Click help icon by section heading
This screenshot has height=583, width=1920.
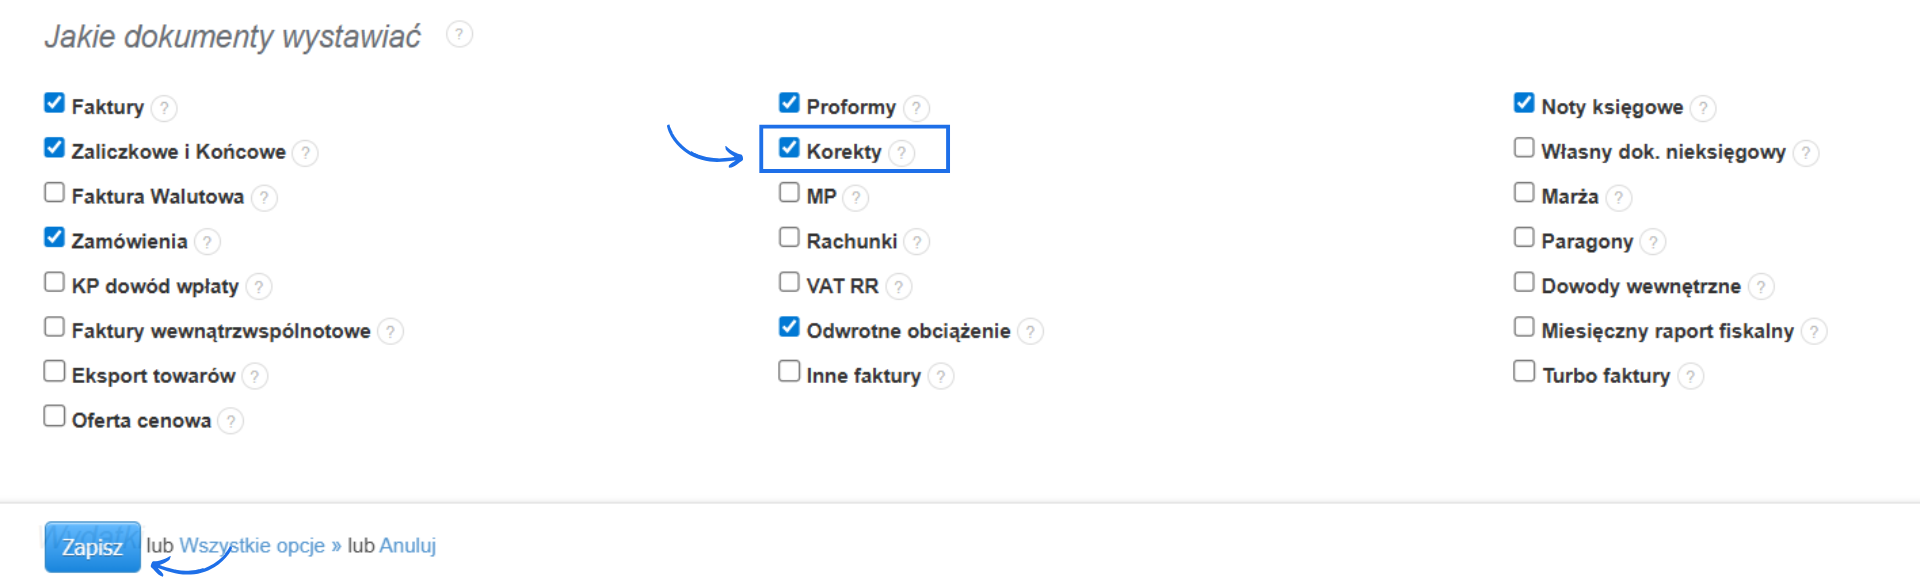click(x=459, y=35)
